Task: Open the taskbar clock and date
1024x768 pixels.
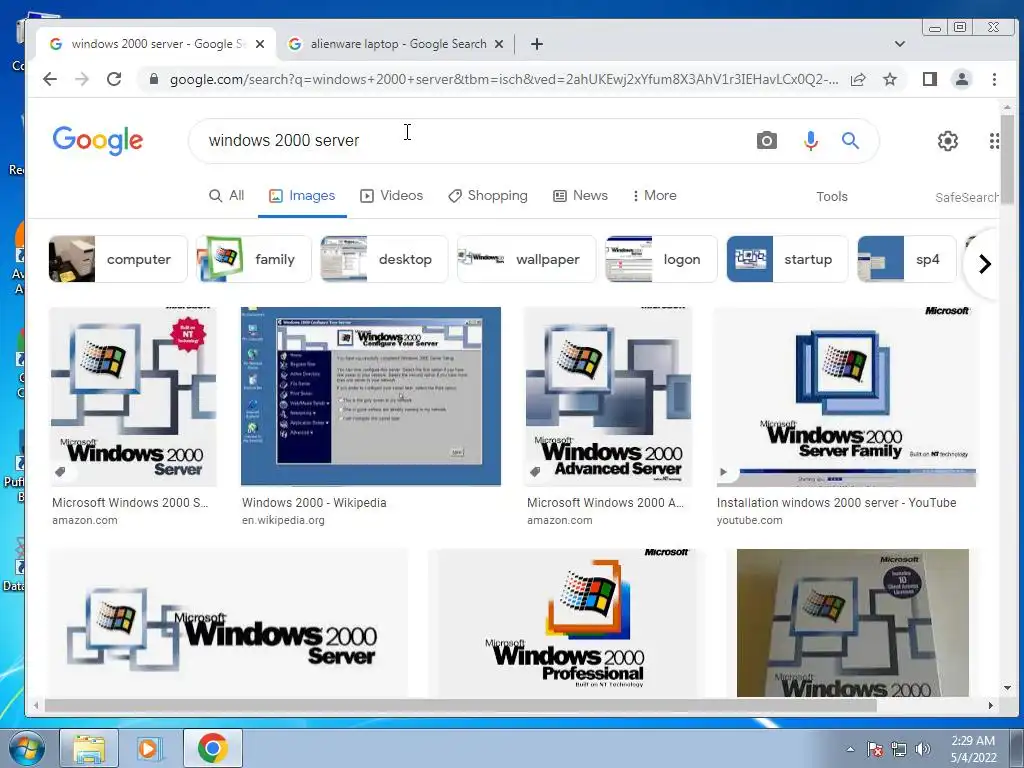Action: pos(973,749)
